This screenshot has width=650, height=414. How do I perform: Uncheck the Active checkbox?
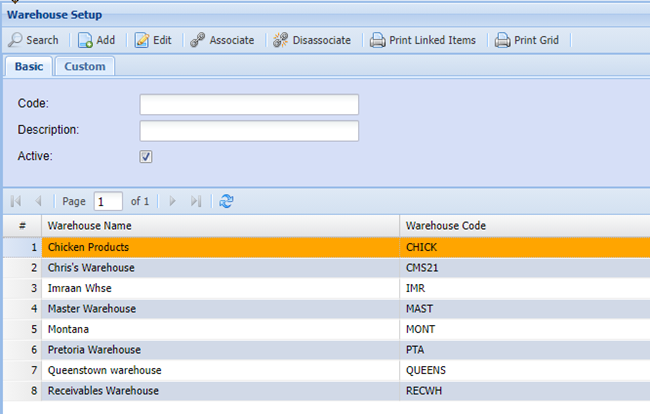click(146, 156)
